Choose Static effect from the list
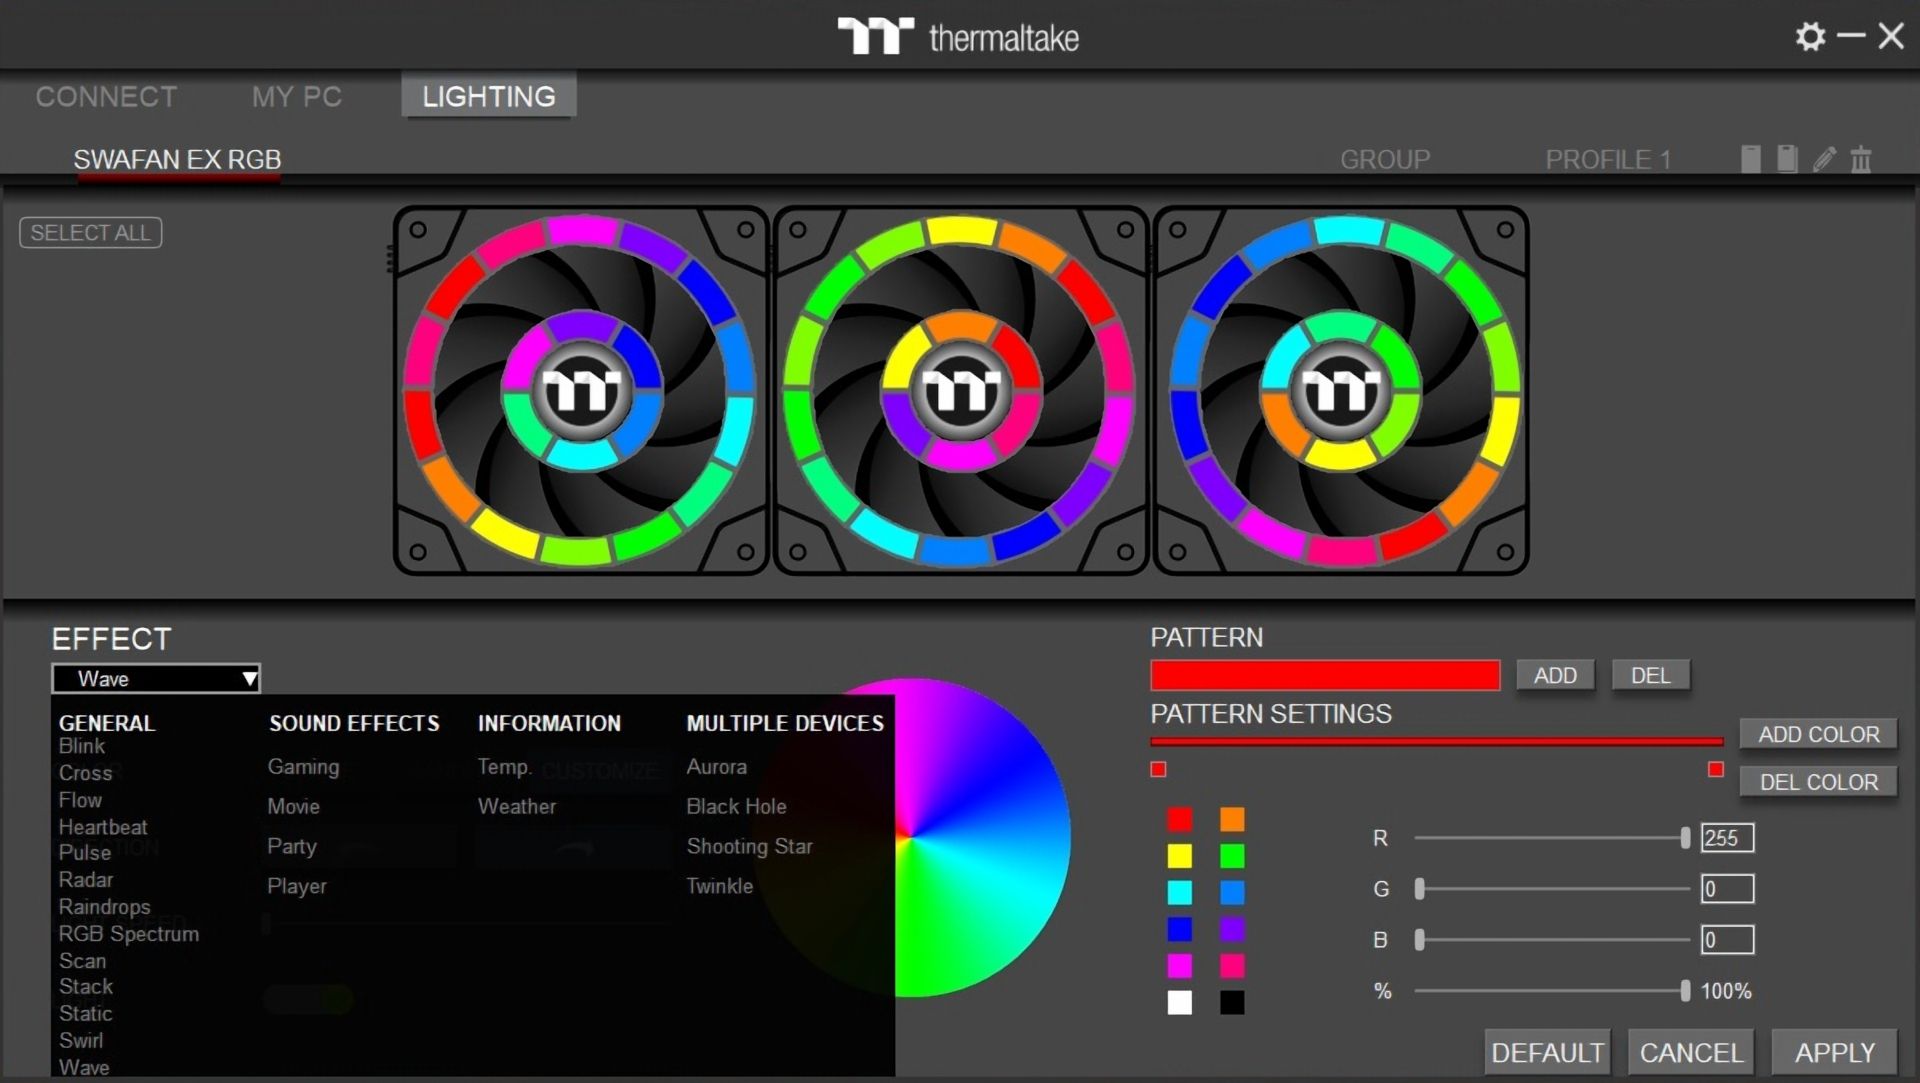Image resolution: width=1920 pixels, height=1083 pixels. point(85,1013)
